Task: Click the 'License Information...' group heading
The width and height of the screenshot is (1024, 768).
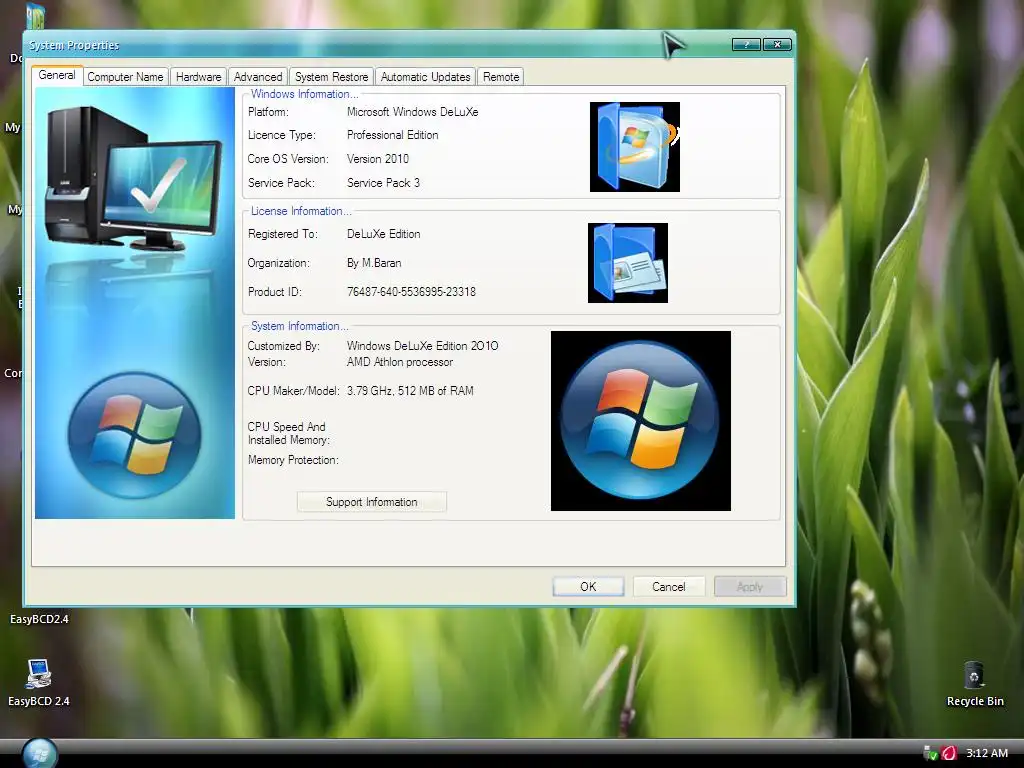Action: (x=301, y=211)
